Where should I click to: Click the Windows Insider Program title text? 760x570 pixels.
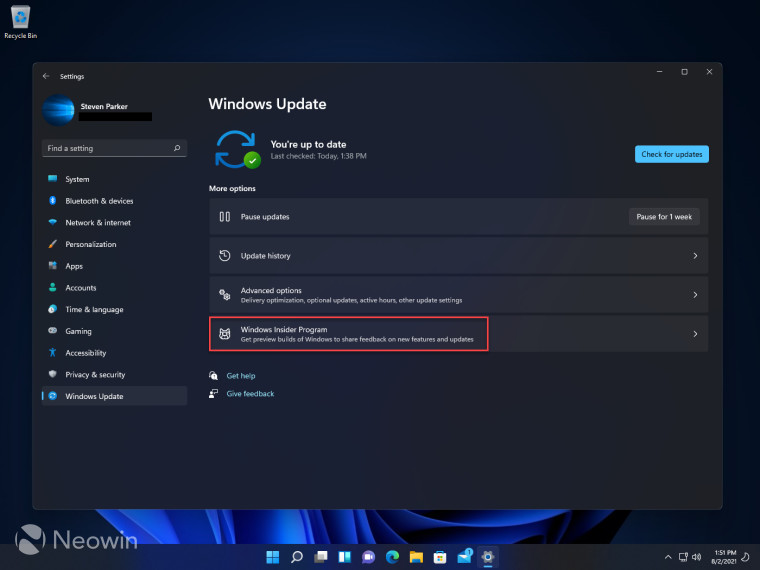[x=284, y=330]
